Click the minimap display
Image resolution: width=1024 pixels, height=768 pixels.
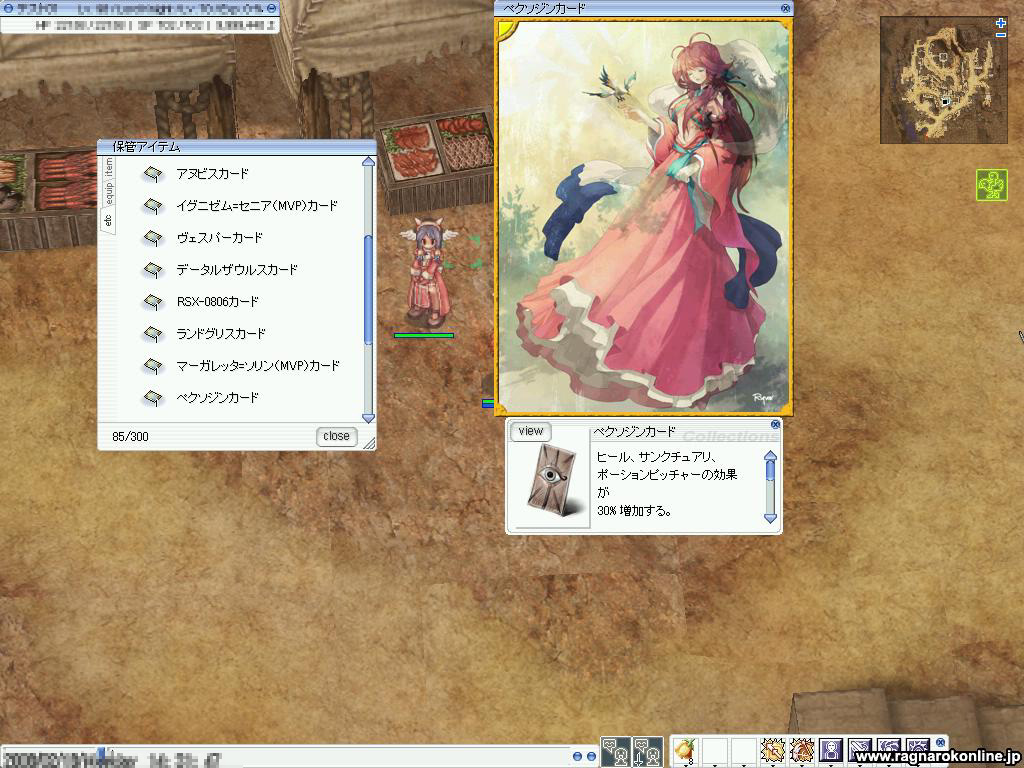tap(944, 80)
